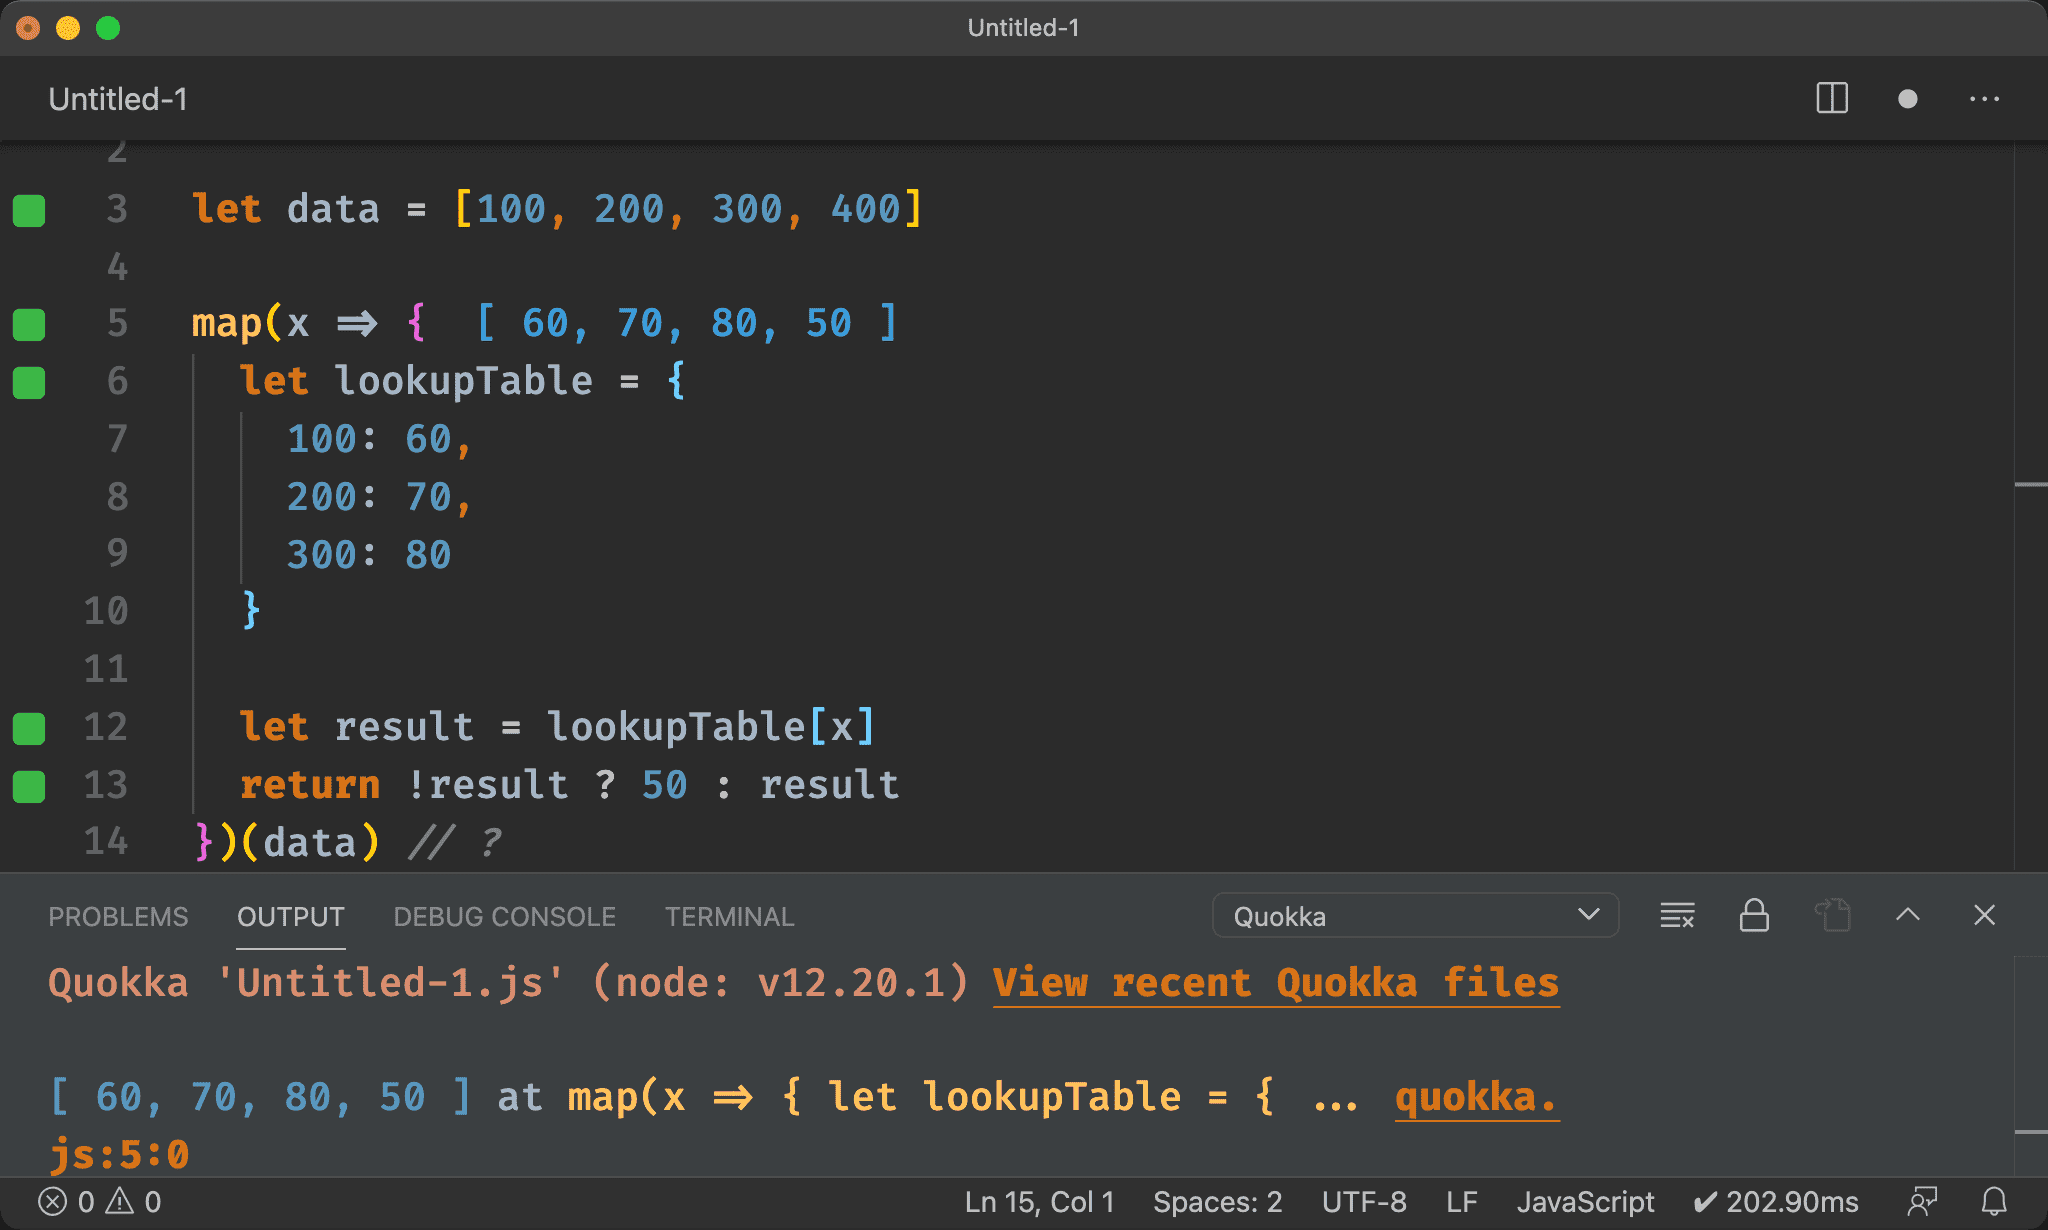
Task: Click the Untitled-1 editor tab
Action: pos(118,99)
